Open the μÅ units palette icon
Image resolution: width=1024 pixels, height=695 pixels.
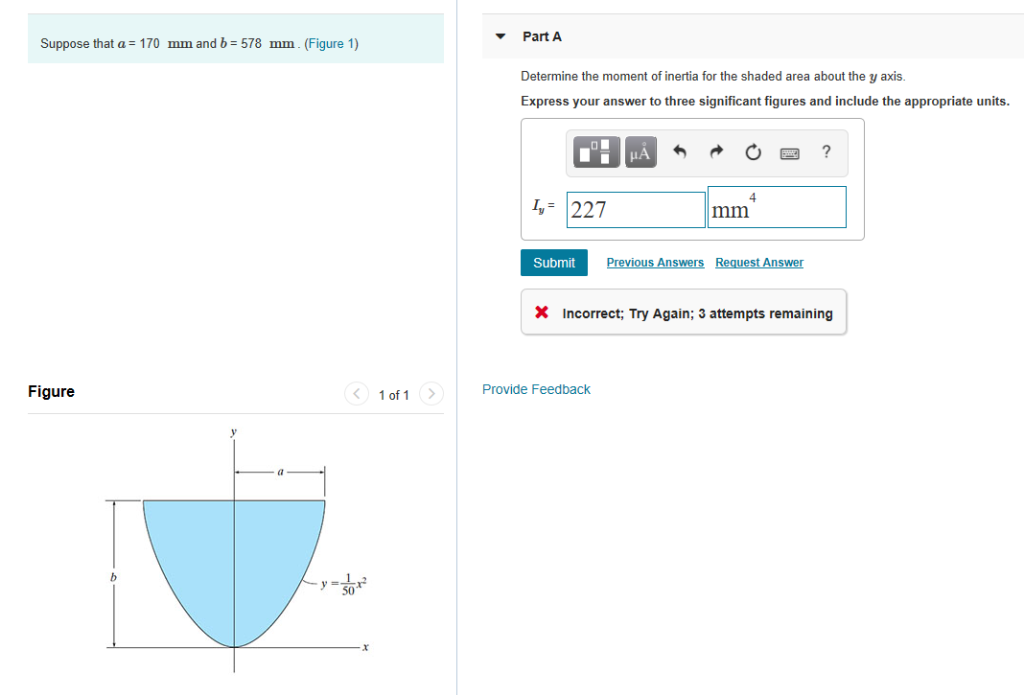pyautogui.click(x=639, y=152)
